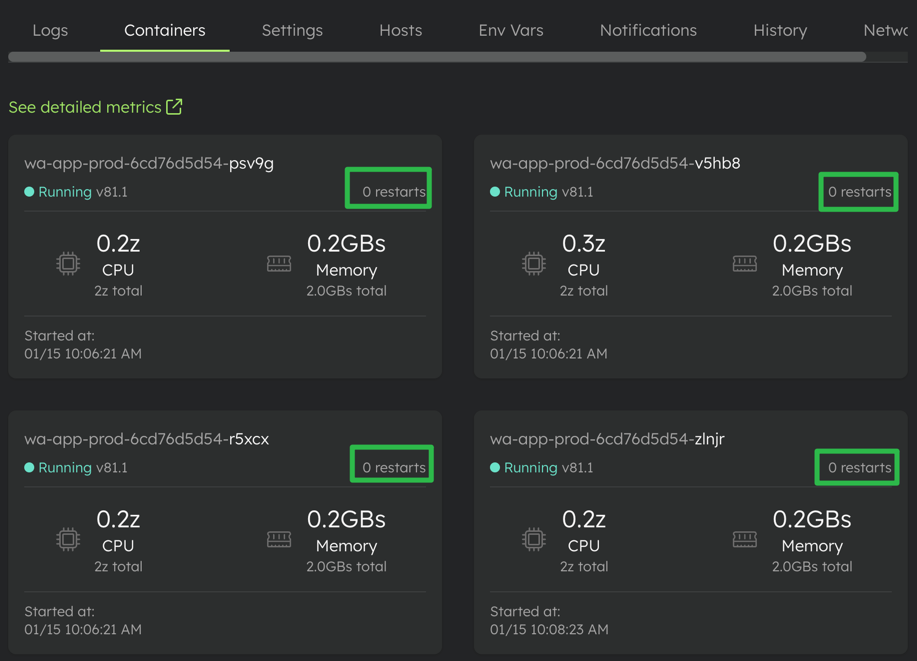Click the CPU chip icon in psv9g card

pos(68,264)
